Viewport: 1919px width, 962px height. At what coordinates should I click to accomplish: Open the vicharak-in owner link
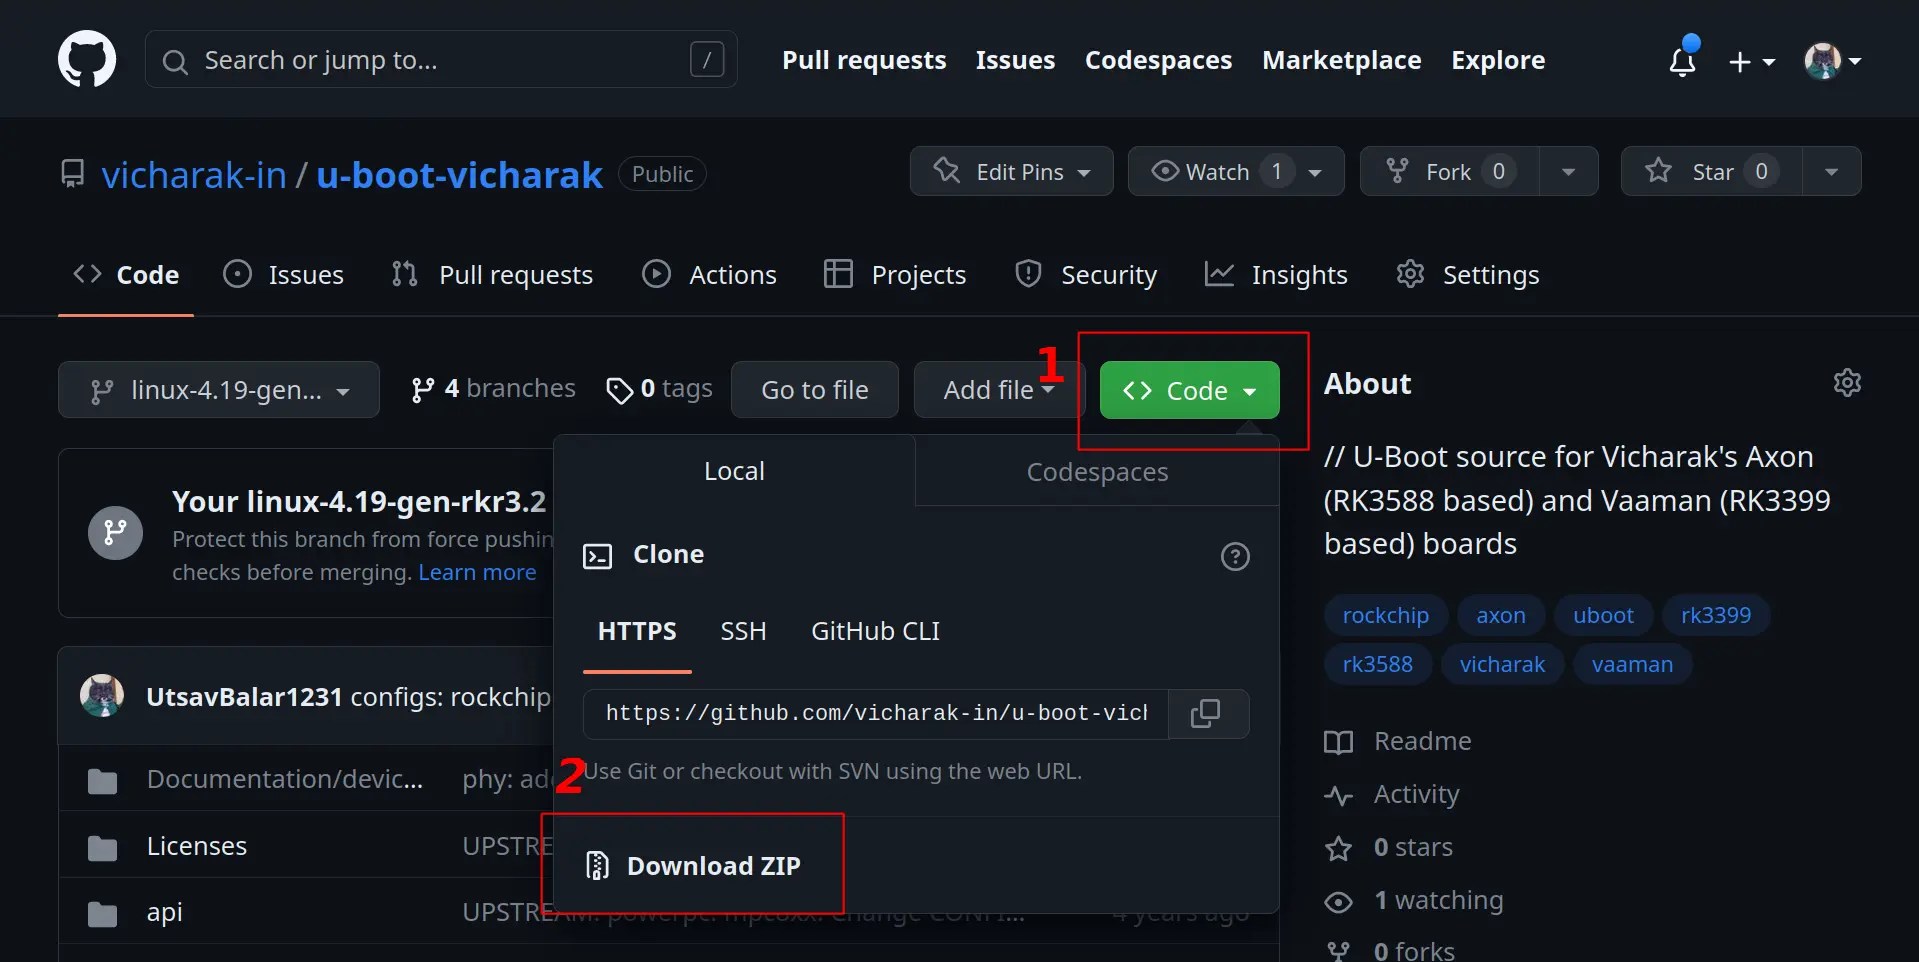click(194, 175)
